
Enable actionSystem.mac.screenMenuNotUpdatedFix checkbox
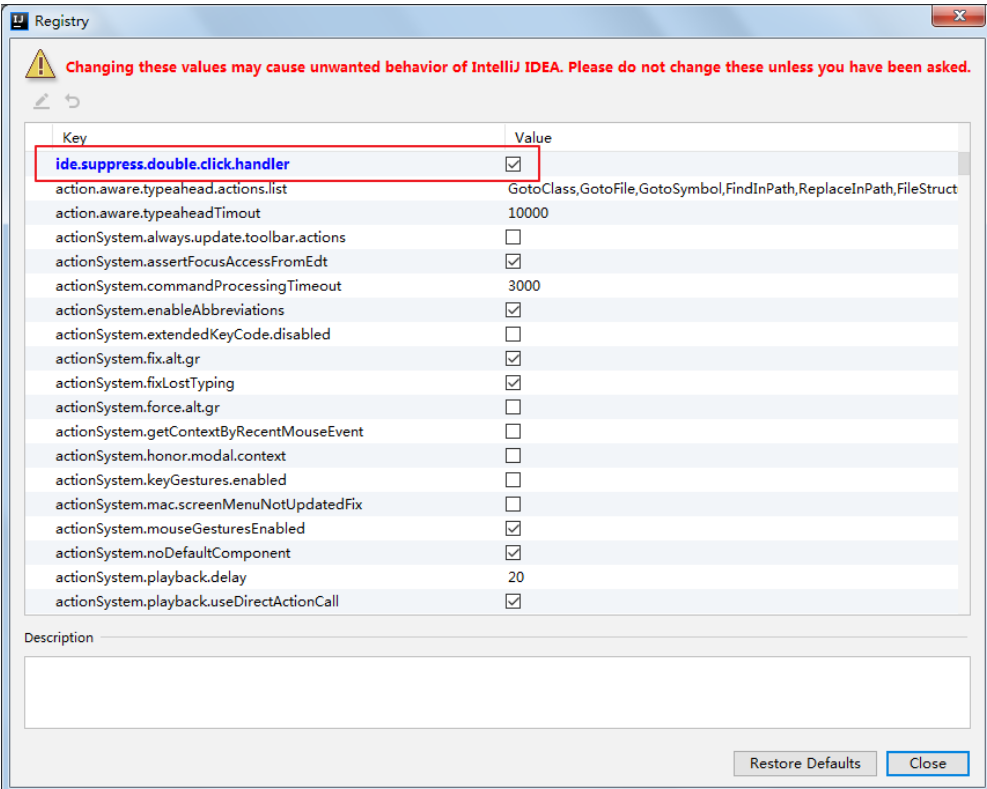point(513,504)
